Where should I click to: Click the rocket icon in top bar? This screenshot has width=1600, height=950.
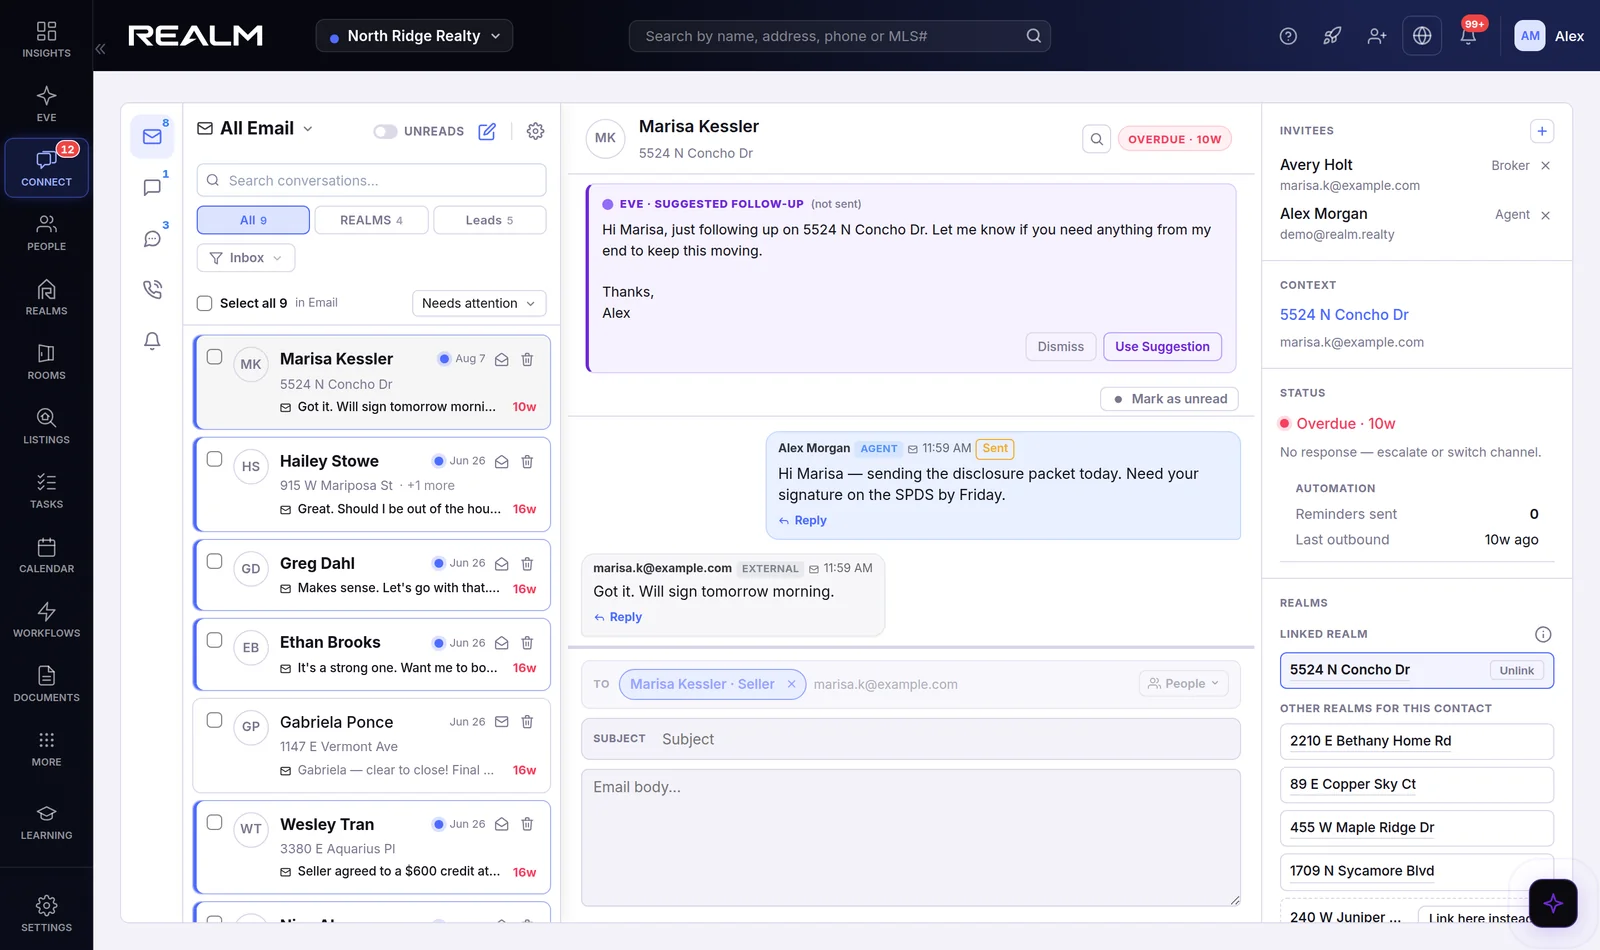point(1332,36)
